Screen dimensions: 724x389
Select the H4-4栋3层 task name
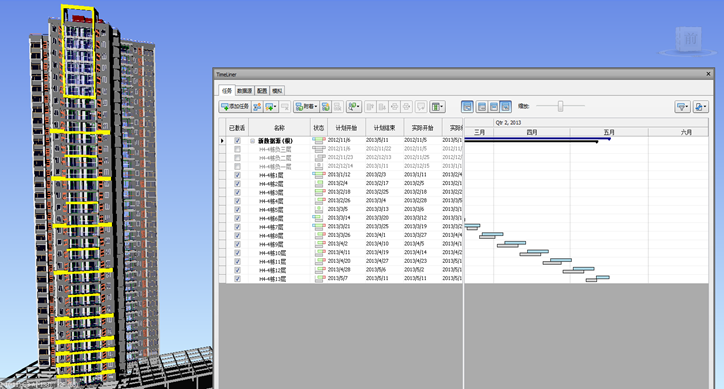click(272, 192)
